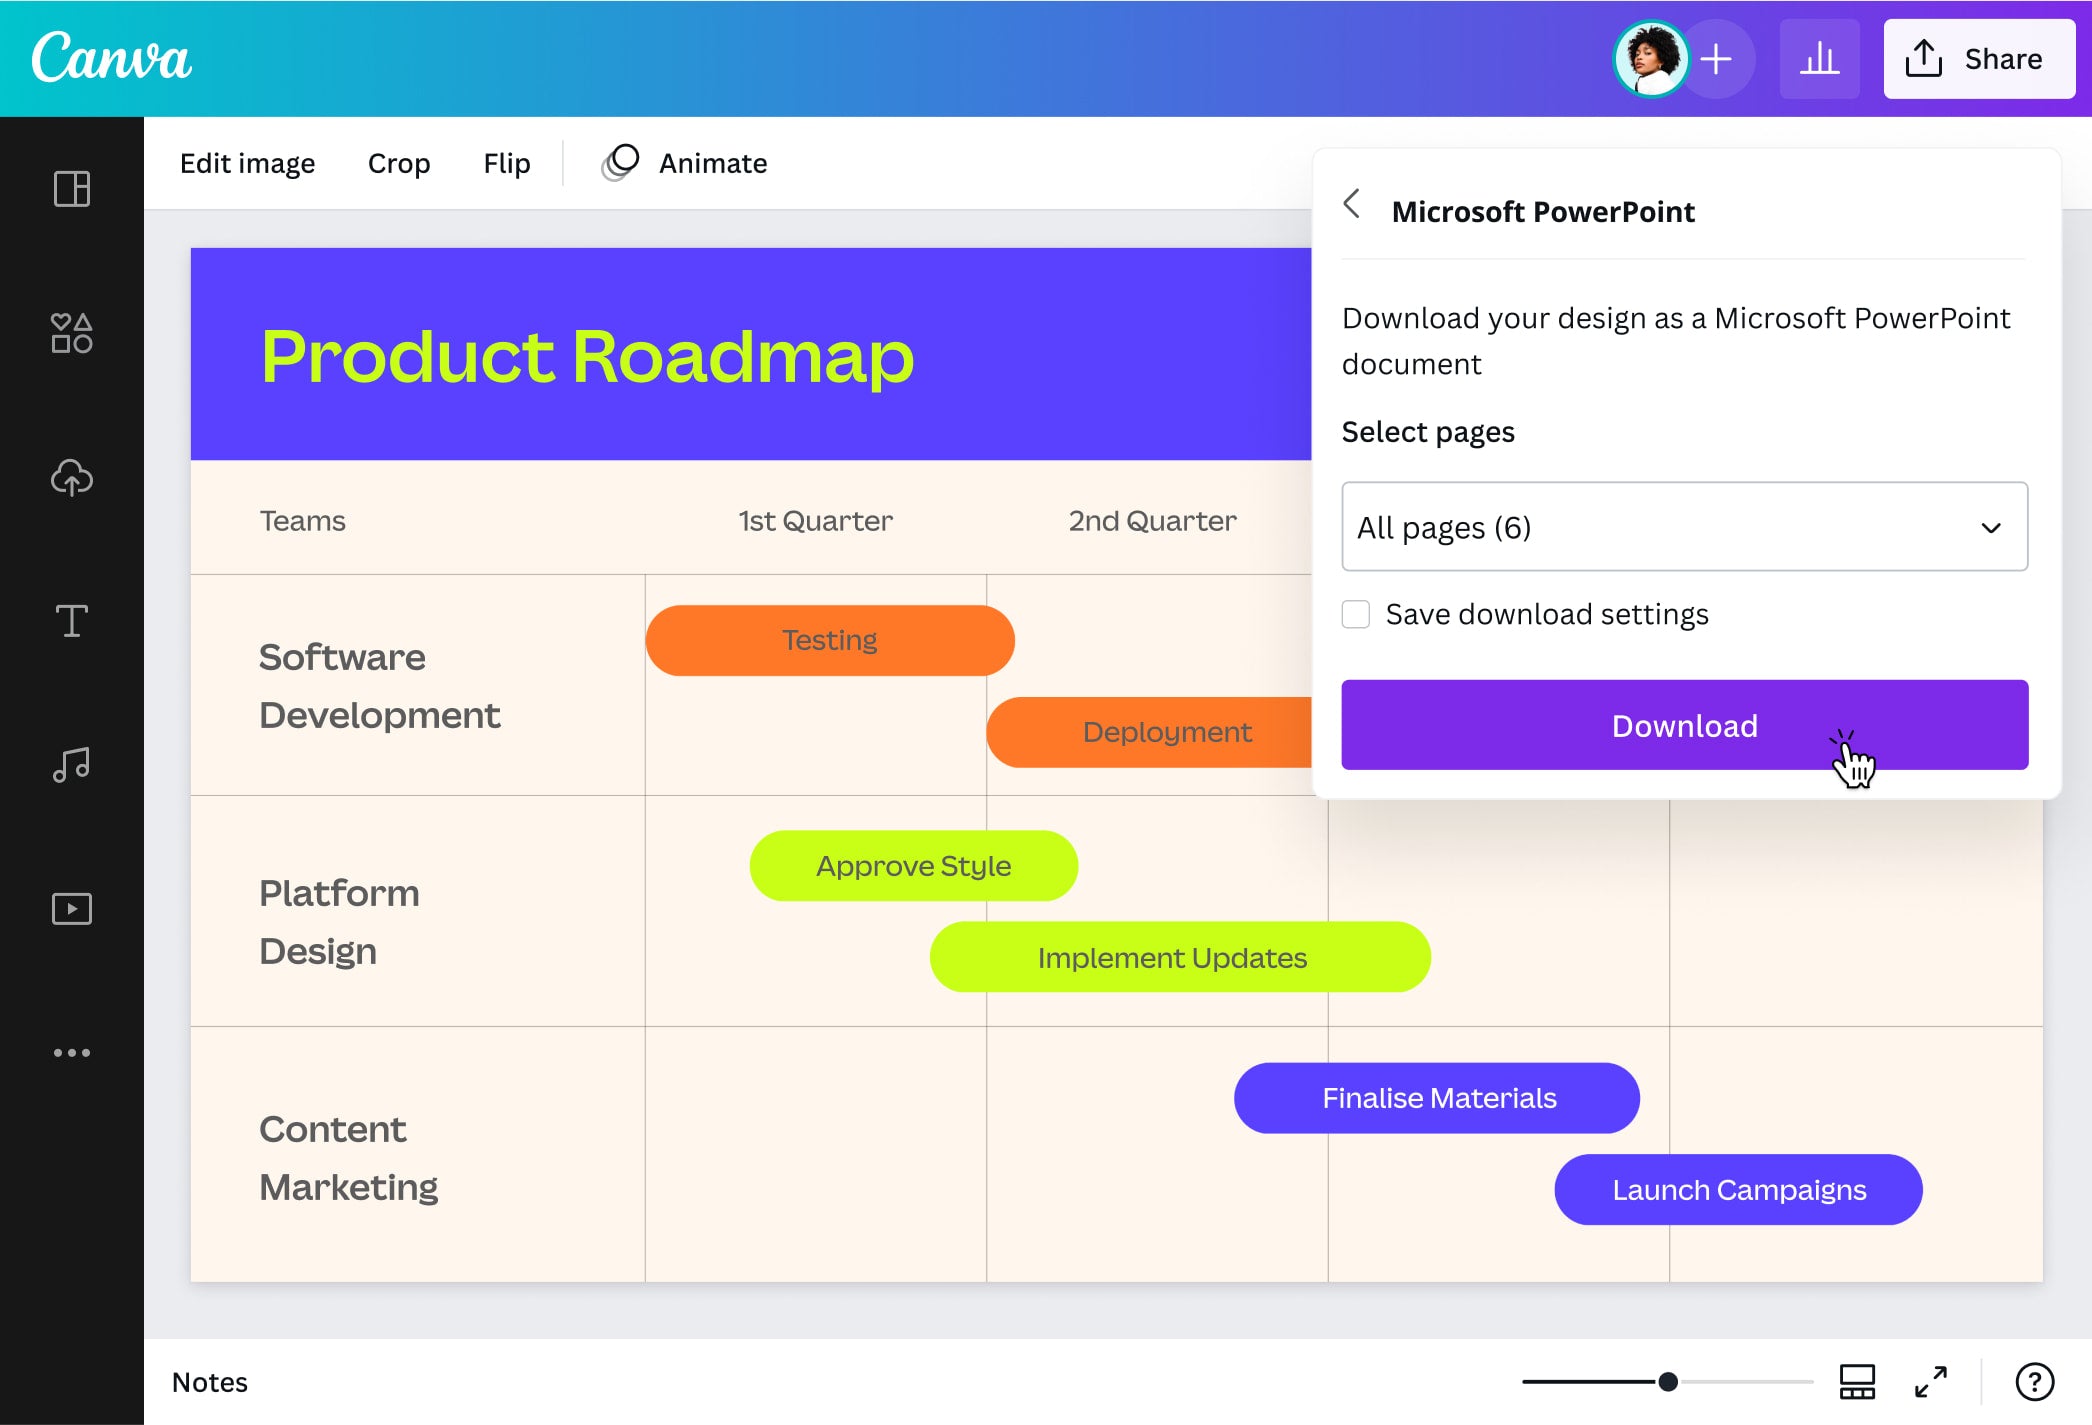This screenshot has width=2092, height=1425.
Task: Click the More tools ellipsis icon
Action: (72, 1051)
